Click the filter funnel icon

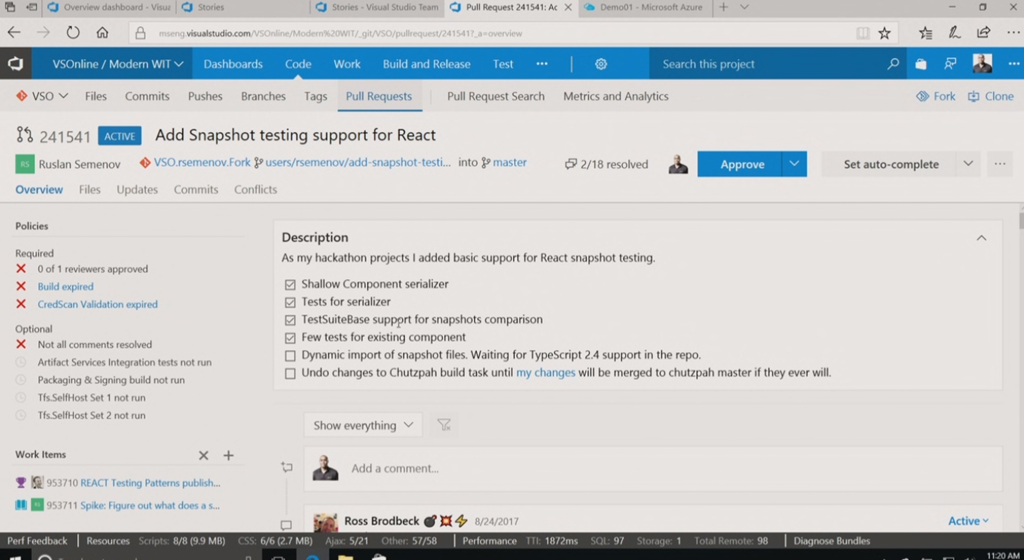coord(444,425)
